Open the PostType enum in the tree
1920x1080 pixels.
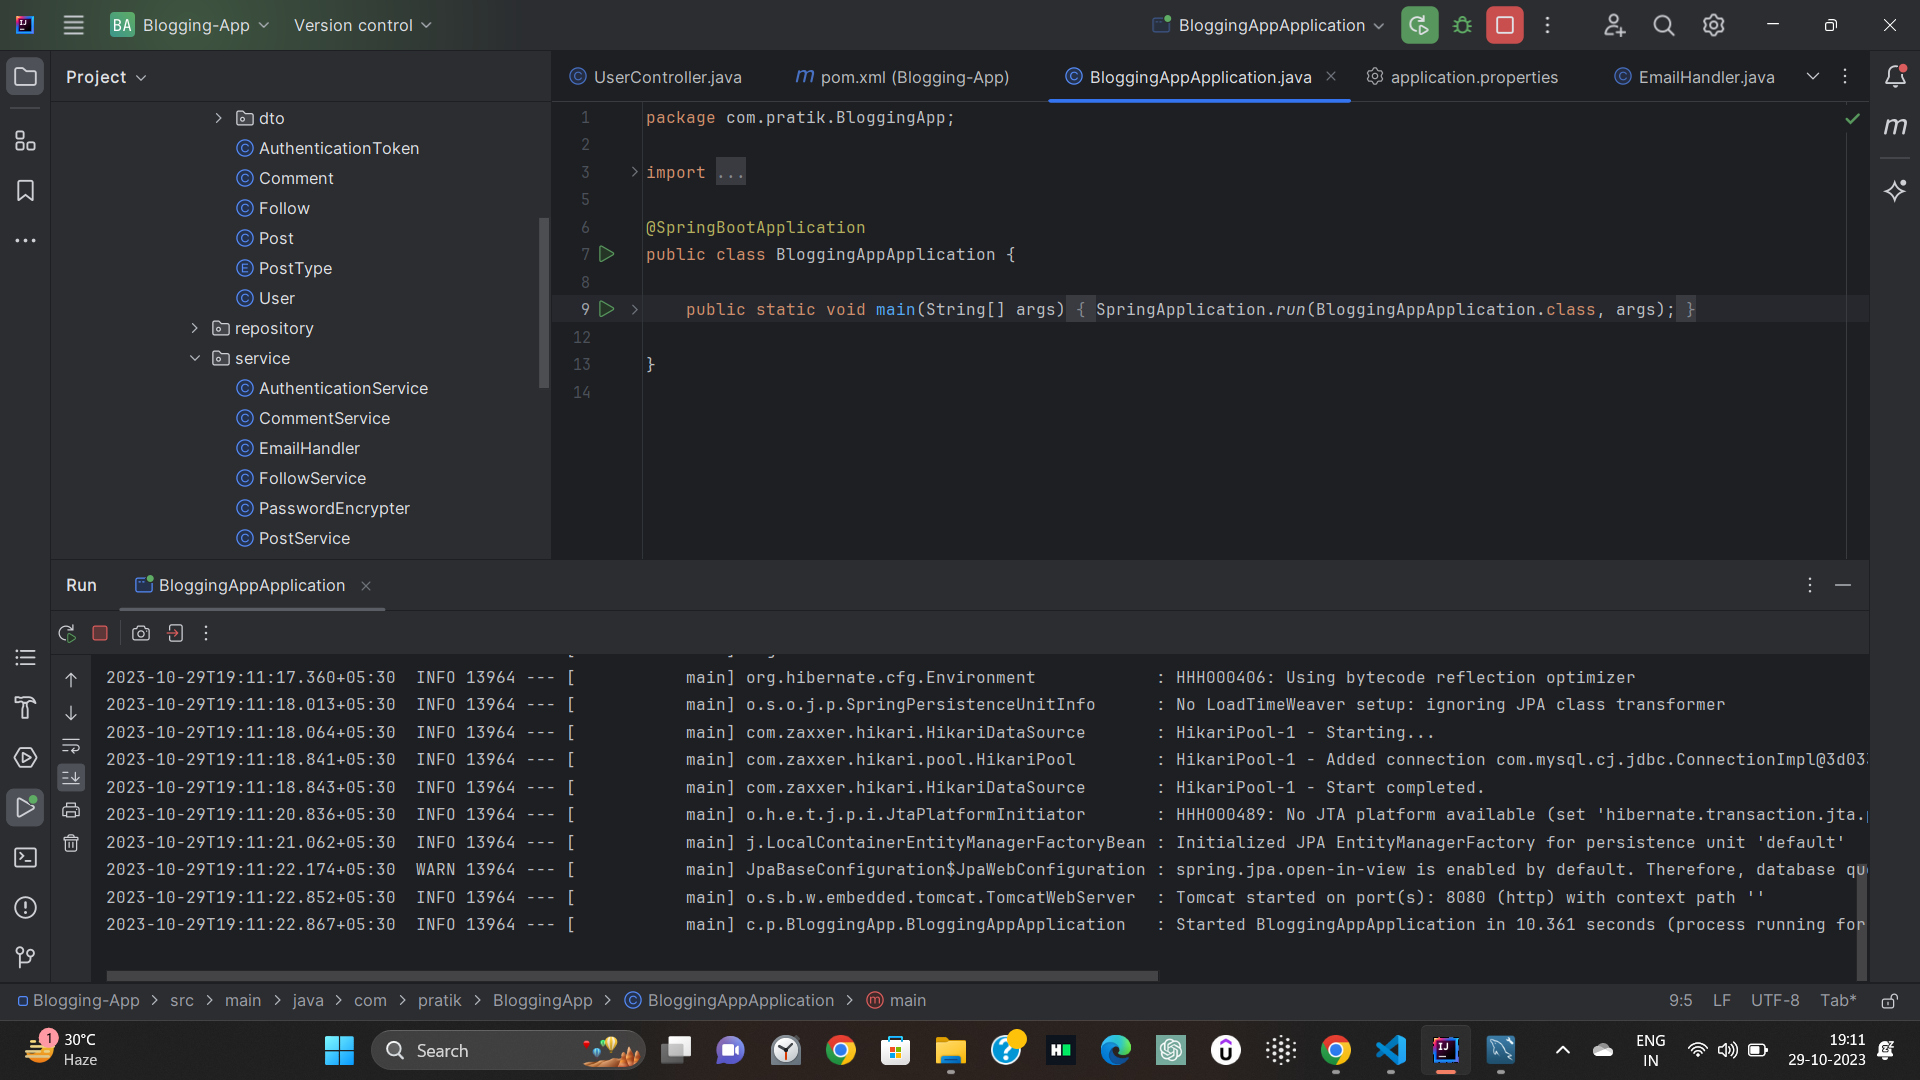295,268
